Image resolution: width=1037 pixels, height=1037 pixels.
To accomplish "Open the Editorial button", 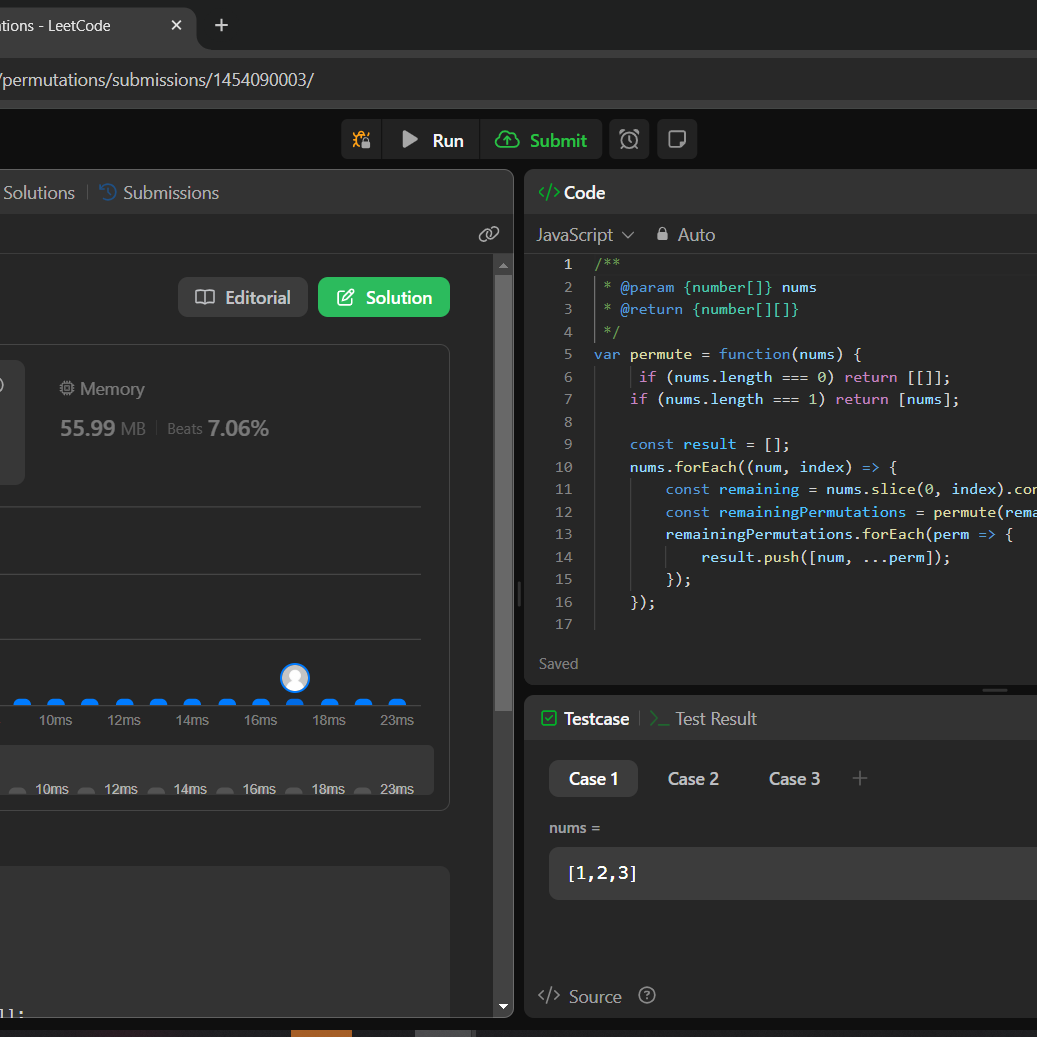I will tap(243, 297).
